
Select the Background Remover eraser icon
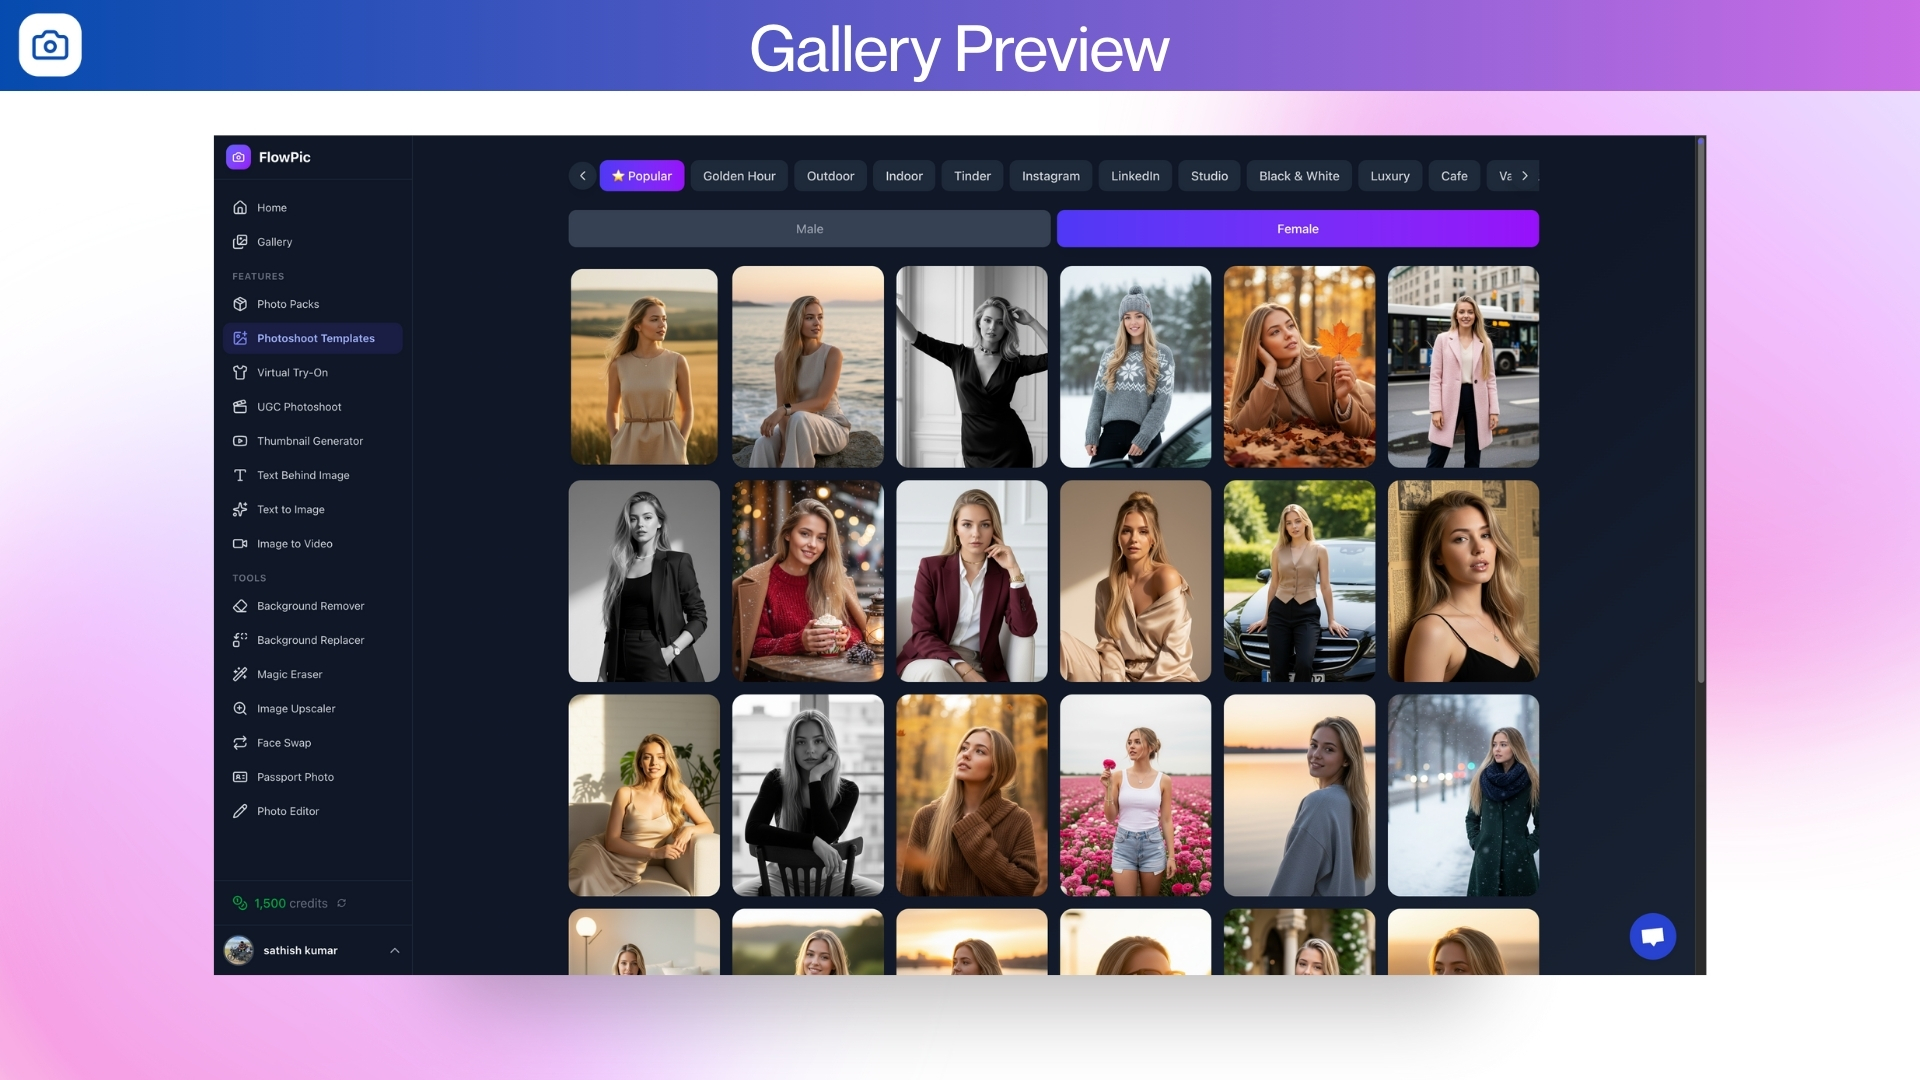pos(240,606)
